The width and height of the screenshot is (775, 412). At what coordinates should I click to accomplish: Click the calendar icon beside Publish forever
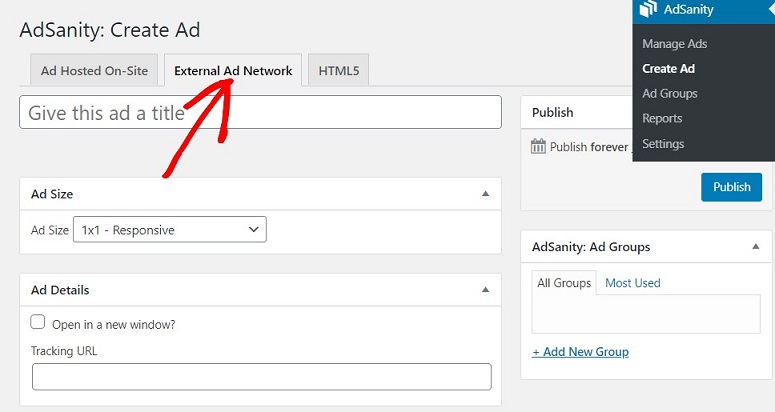click(538, 146)
